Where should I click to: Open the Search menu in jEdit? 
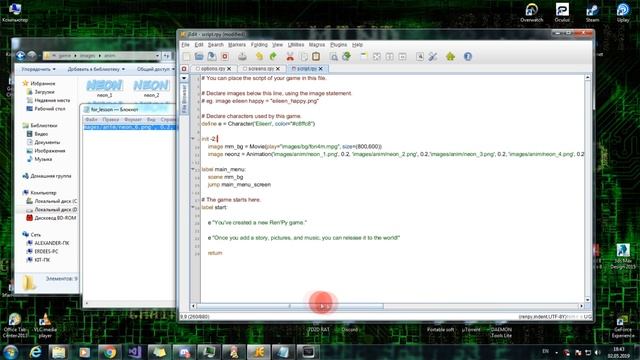[216, 44]
